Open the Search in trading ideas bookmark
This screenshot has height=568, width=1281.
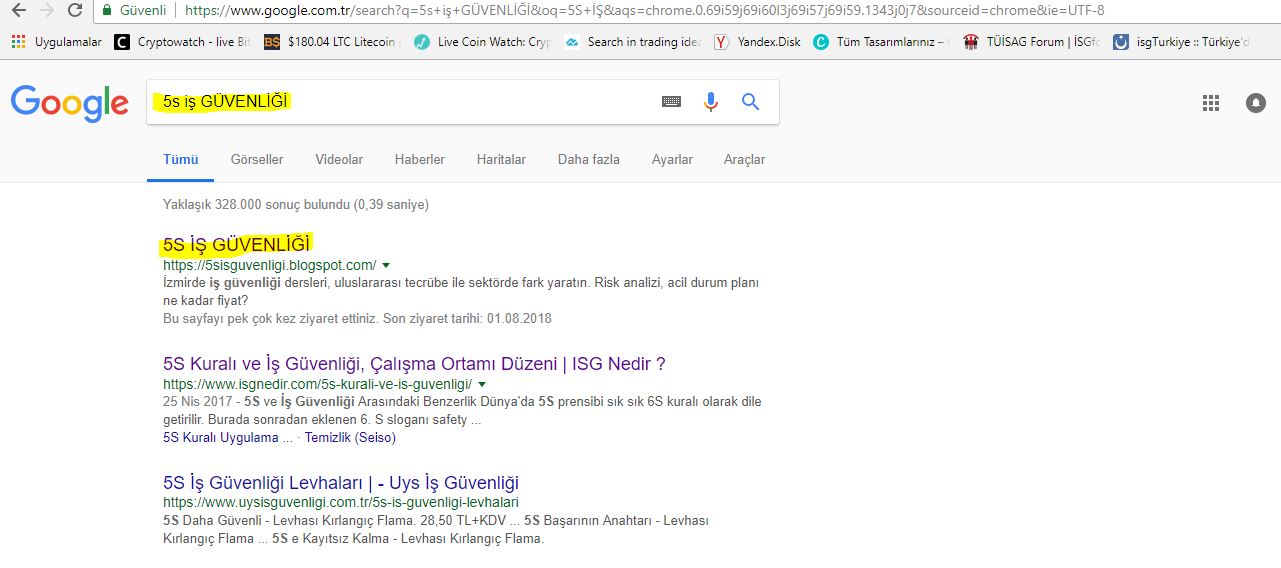633,42
